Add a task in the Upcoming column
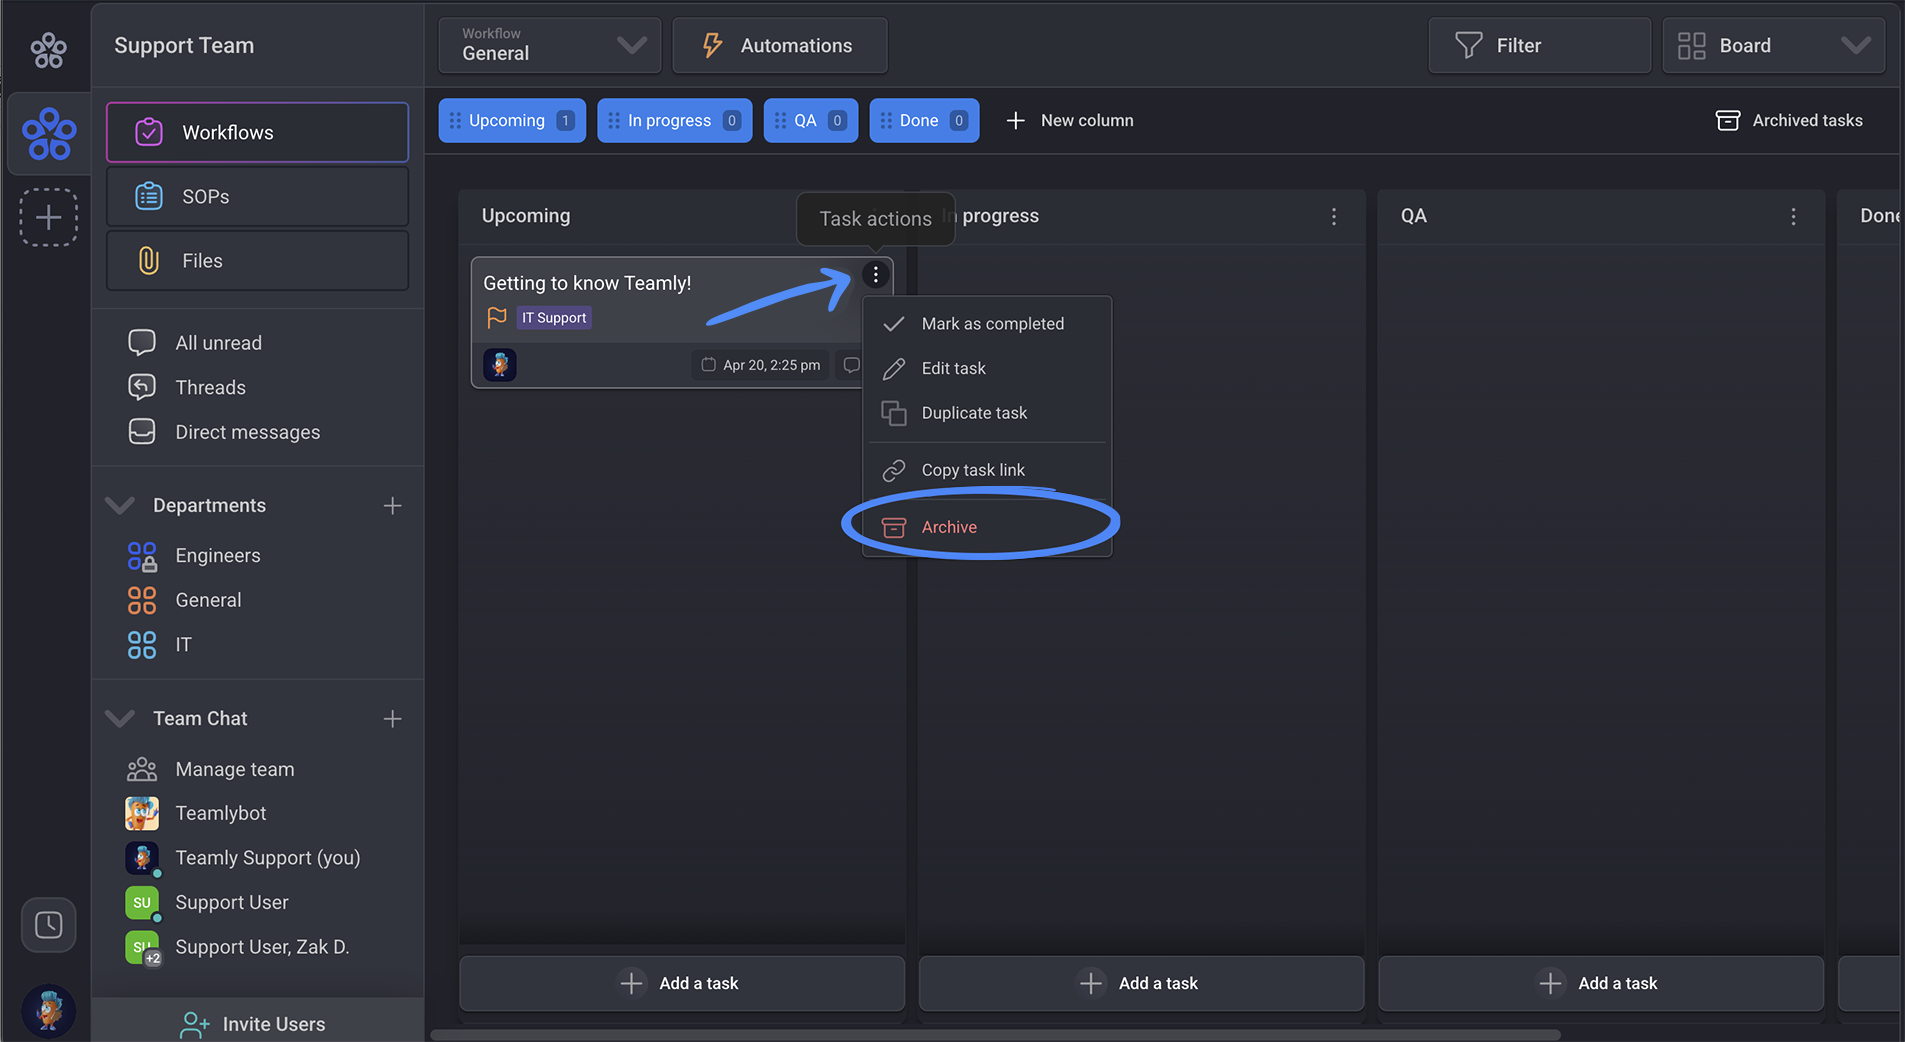Viewport: 1905px width, 1042px height. click(682, 983)
